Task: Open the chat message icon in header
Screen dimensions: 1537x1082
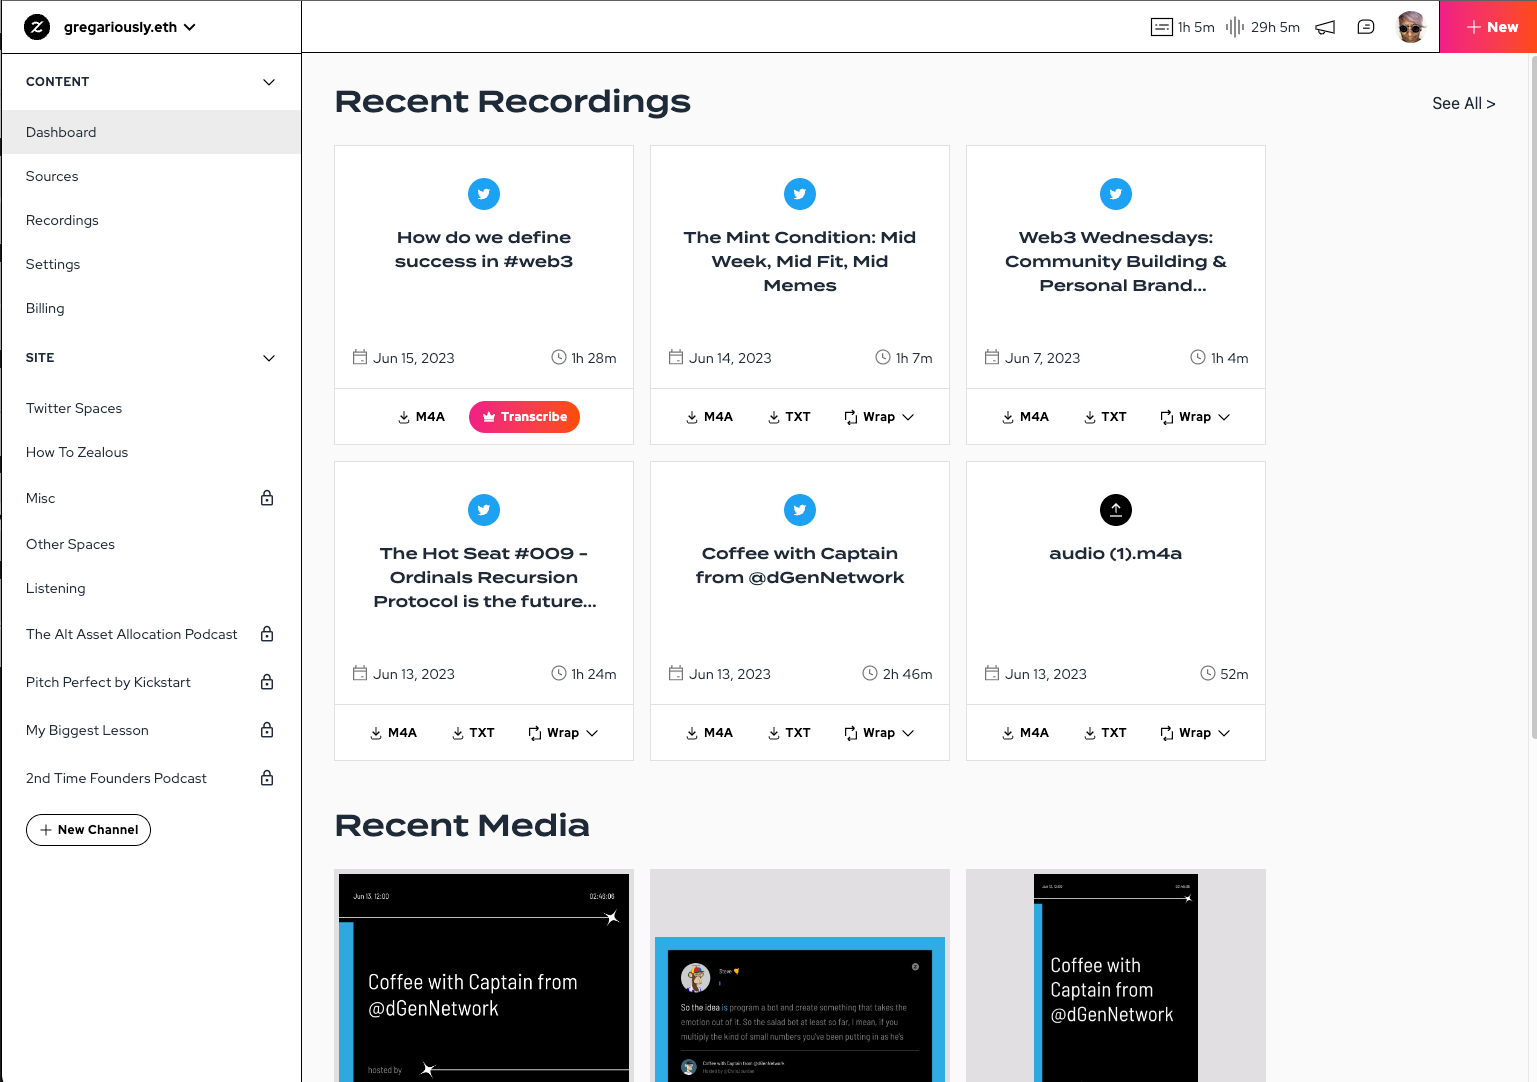Action: 1366,27
